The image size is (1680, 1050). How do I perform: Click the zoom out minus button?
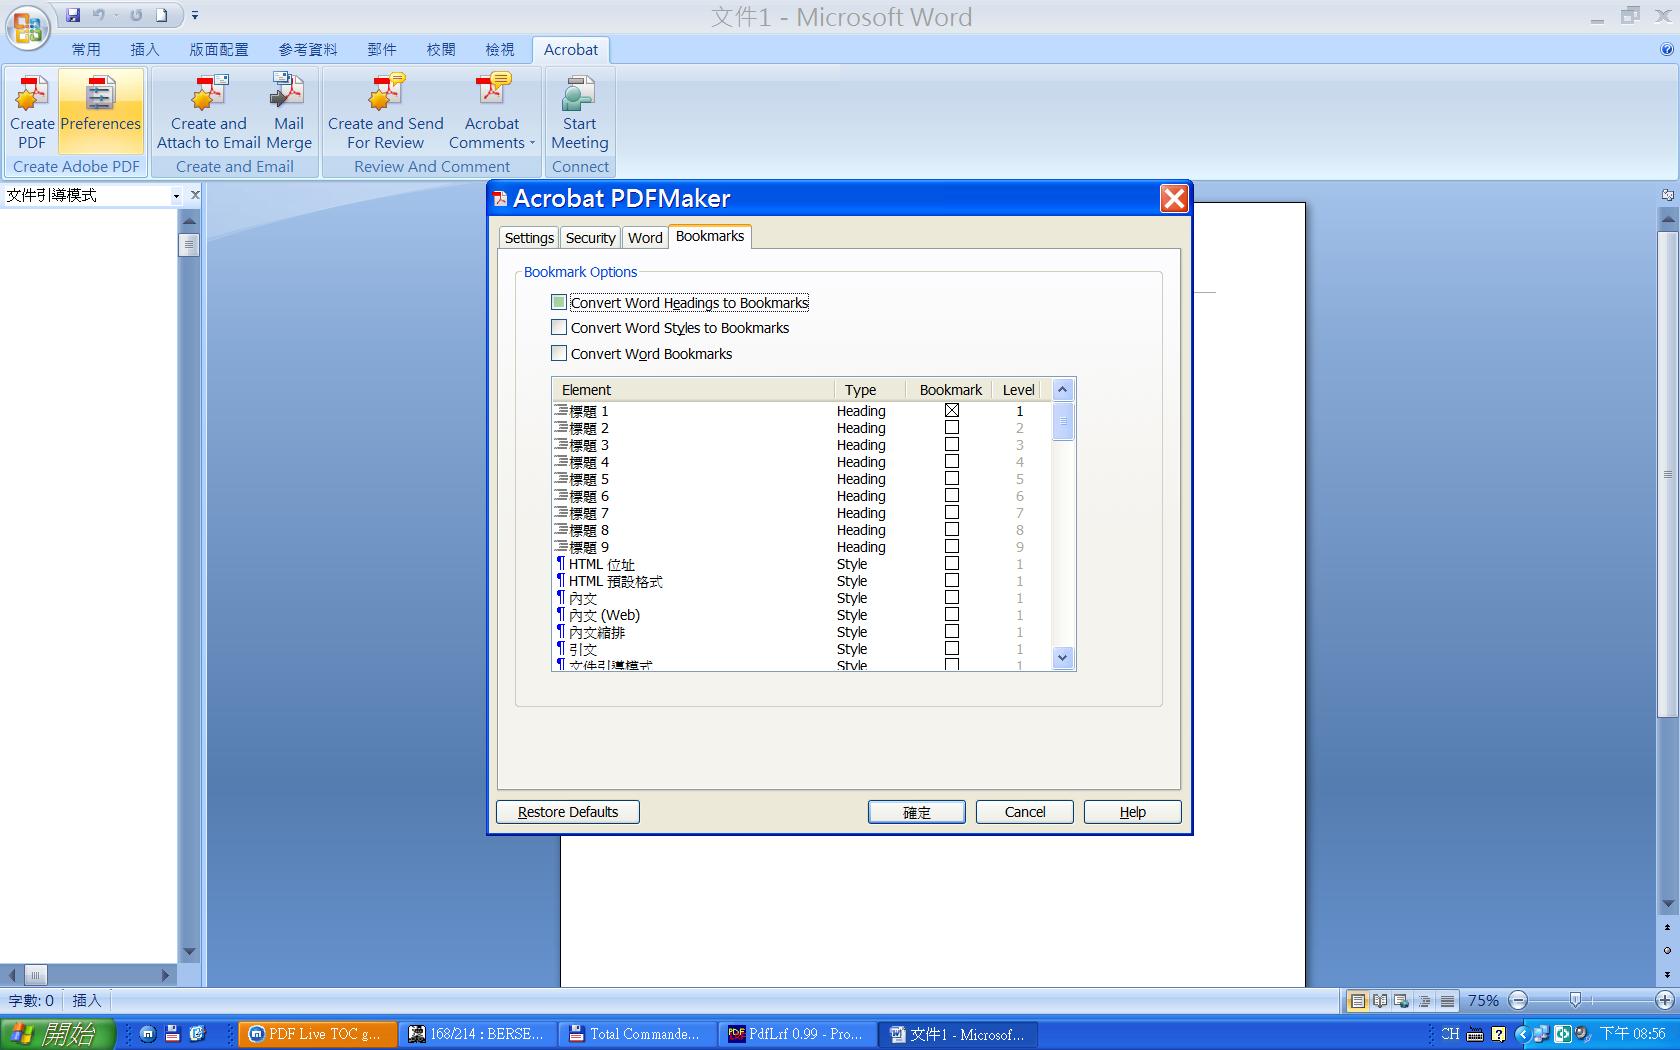coord(1518,1000)
